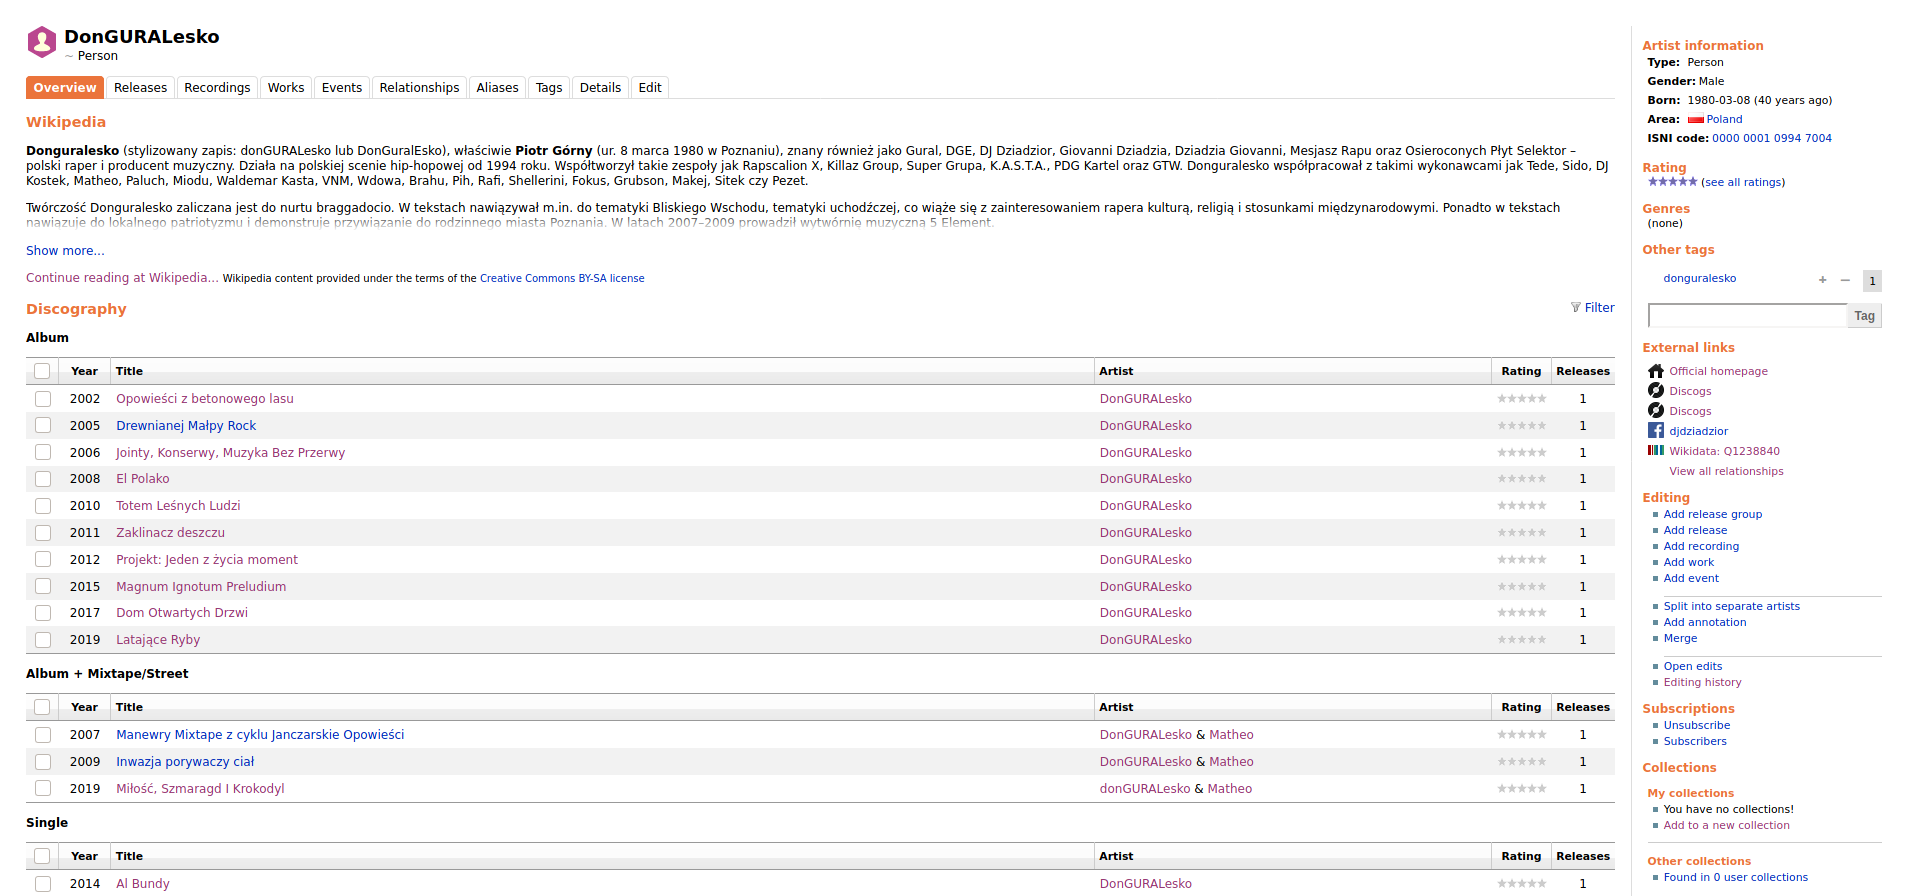The width and height of the screenshot is (1908, 896).
Task: Select the Magnum Ignotum Preludium checkbox
Action: (x=43, y=587)
